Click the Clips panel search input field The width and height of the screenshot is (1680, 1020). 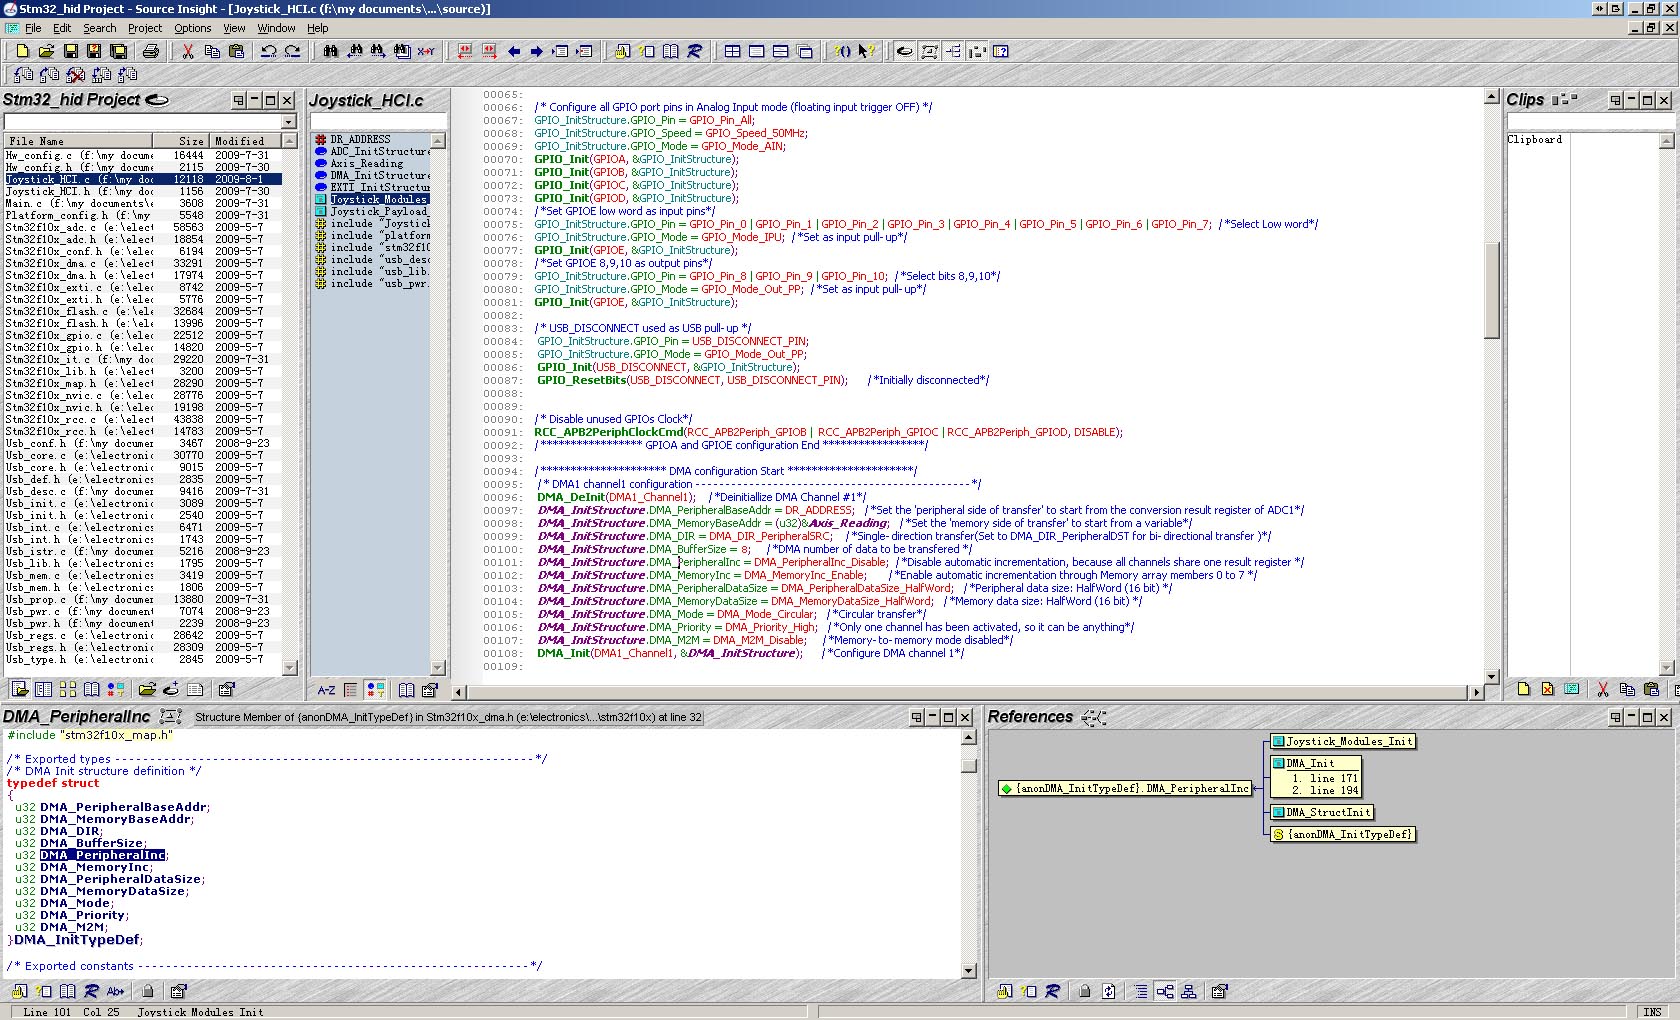pos(1589,122)
